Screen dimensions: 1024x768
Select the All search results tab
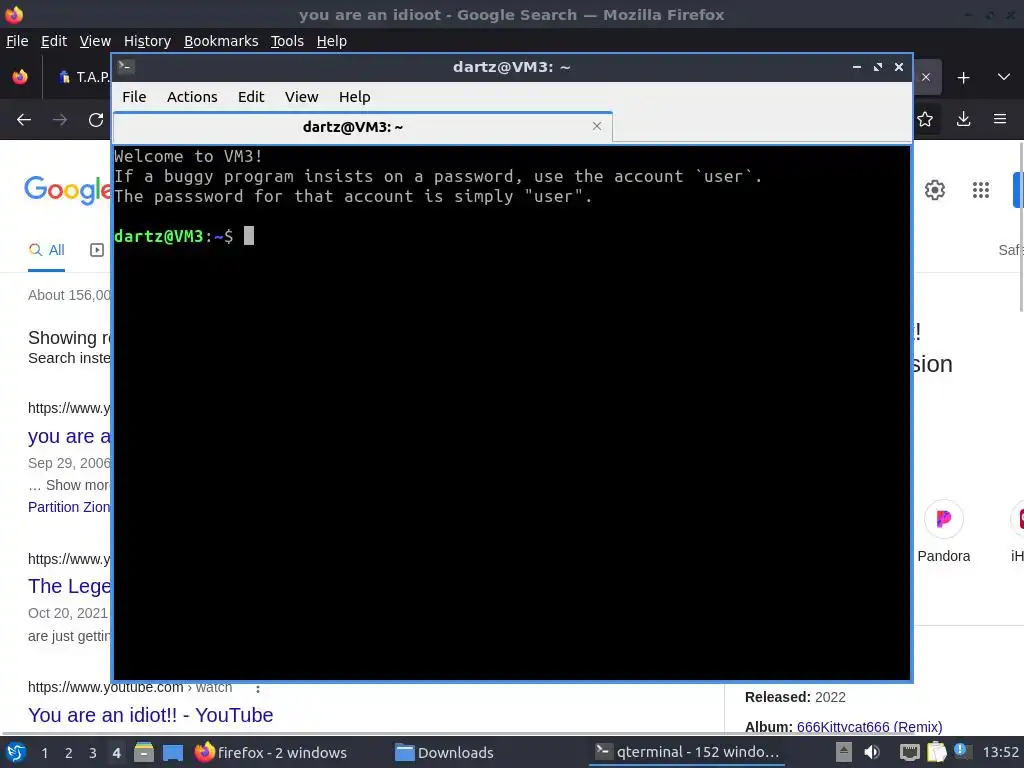click(x=46, y=250)
